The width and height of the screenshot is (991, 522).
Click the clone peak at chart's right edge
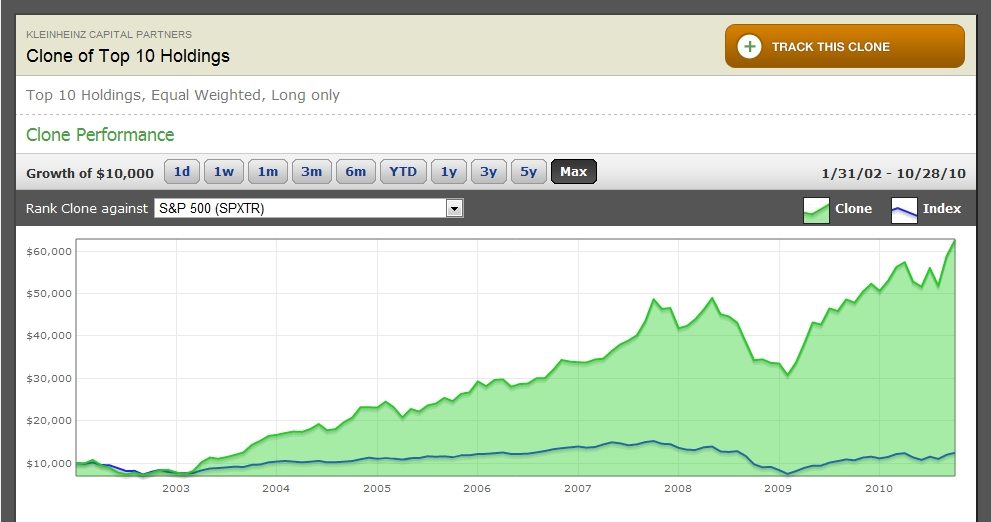click(x=954, y=241)
